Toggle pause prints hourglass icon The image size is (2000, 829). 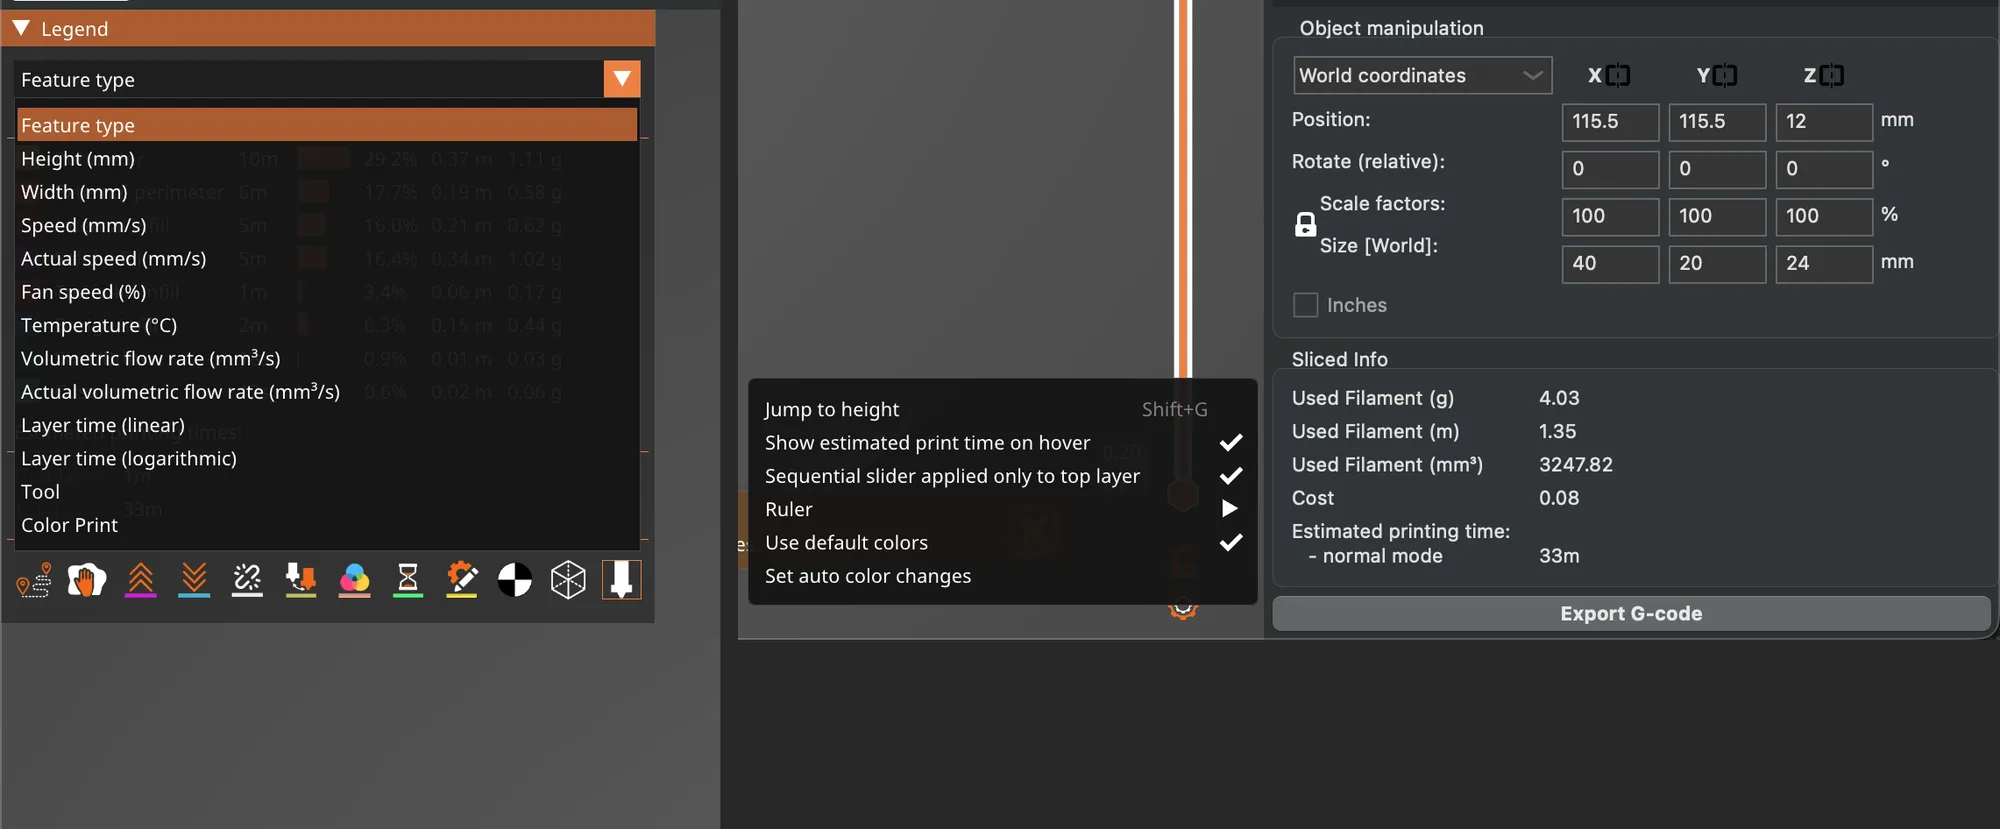[x=408, y=580]
